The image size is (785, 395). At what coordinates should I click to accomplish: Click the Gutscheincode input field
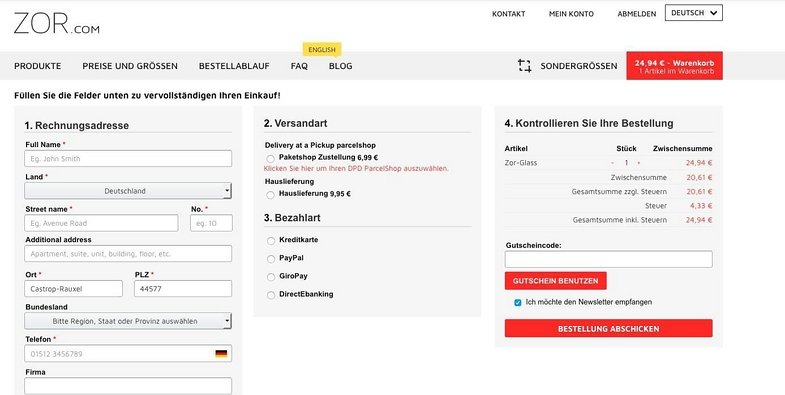point(608,259)
